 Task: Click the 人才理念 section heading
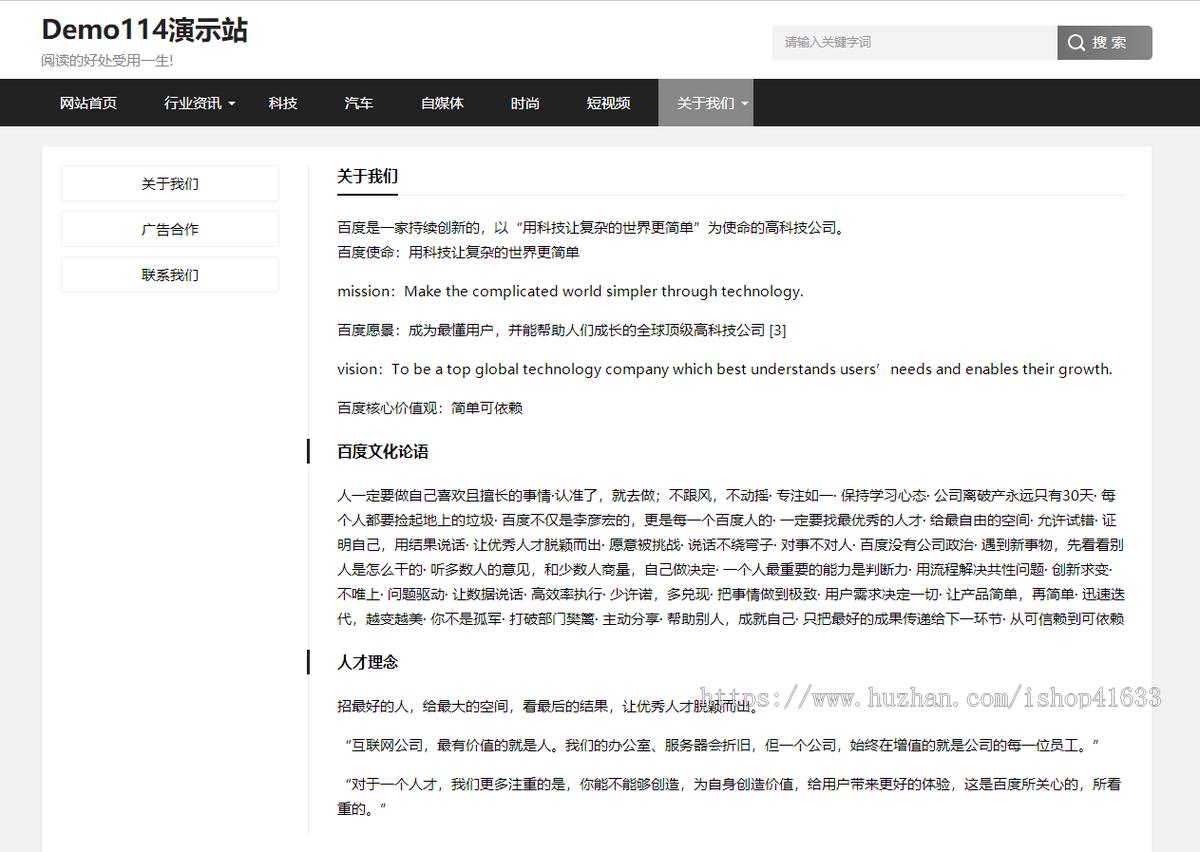pyautogui.click(x=368, y=662)
